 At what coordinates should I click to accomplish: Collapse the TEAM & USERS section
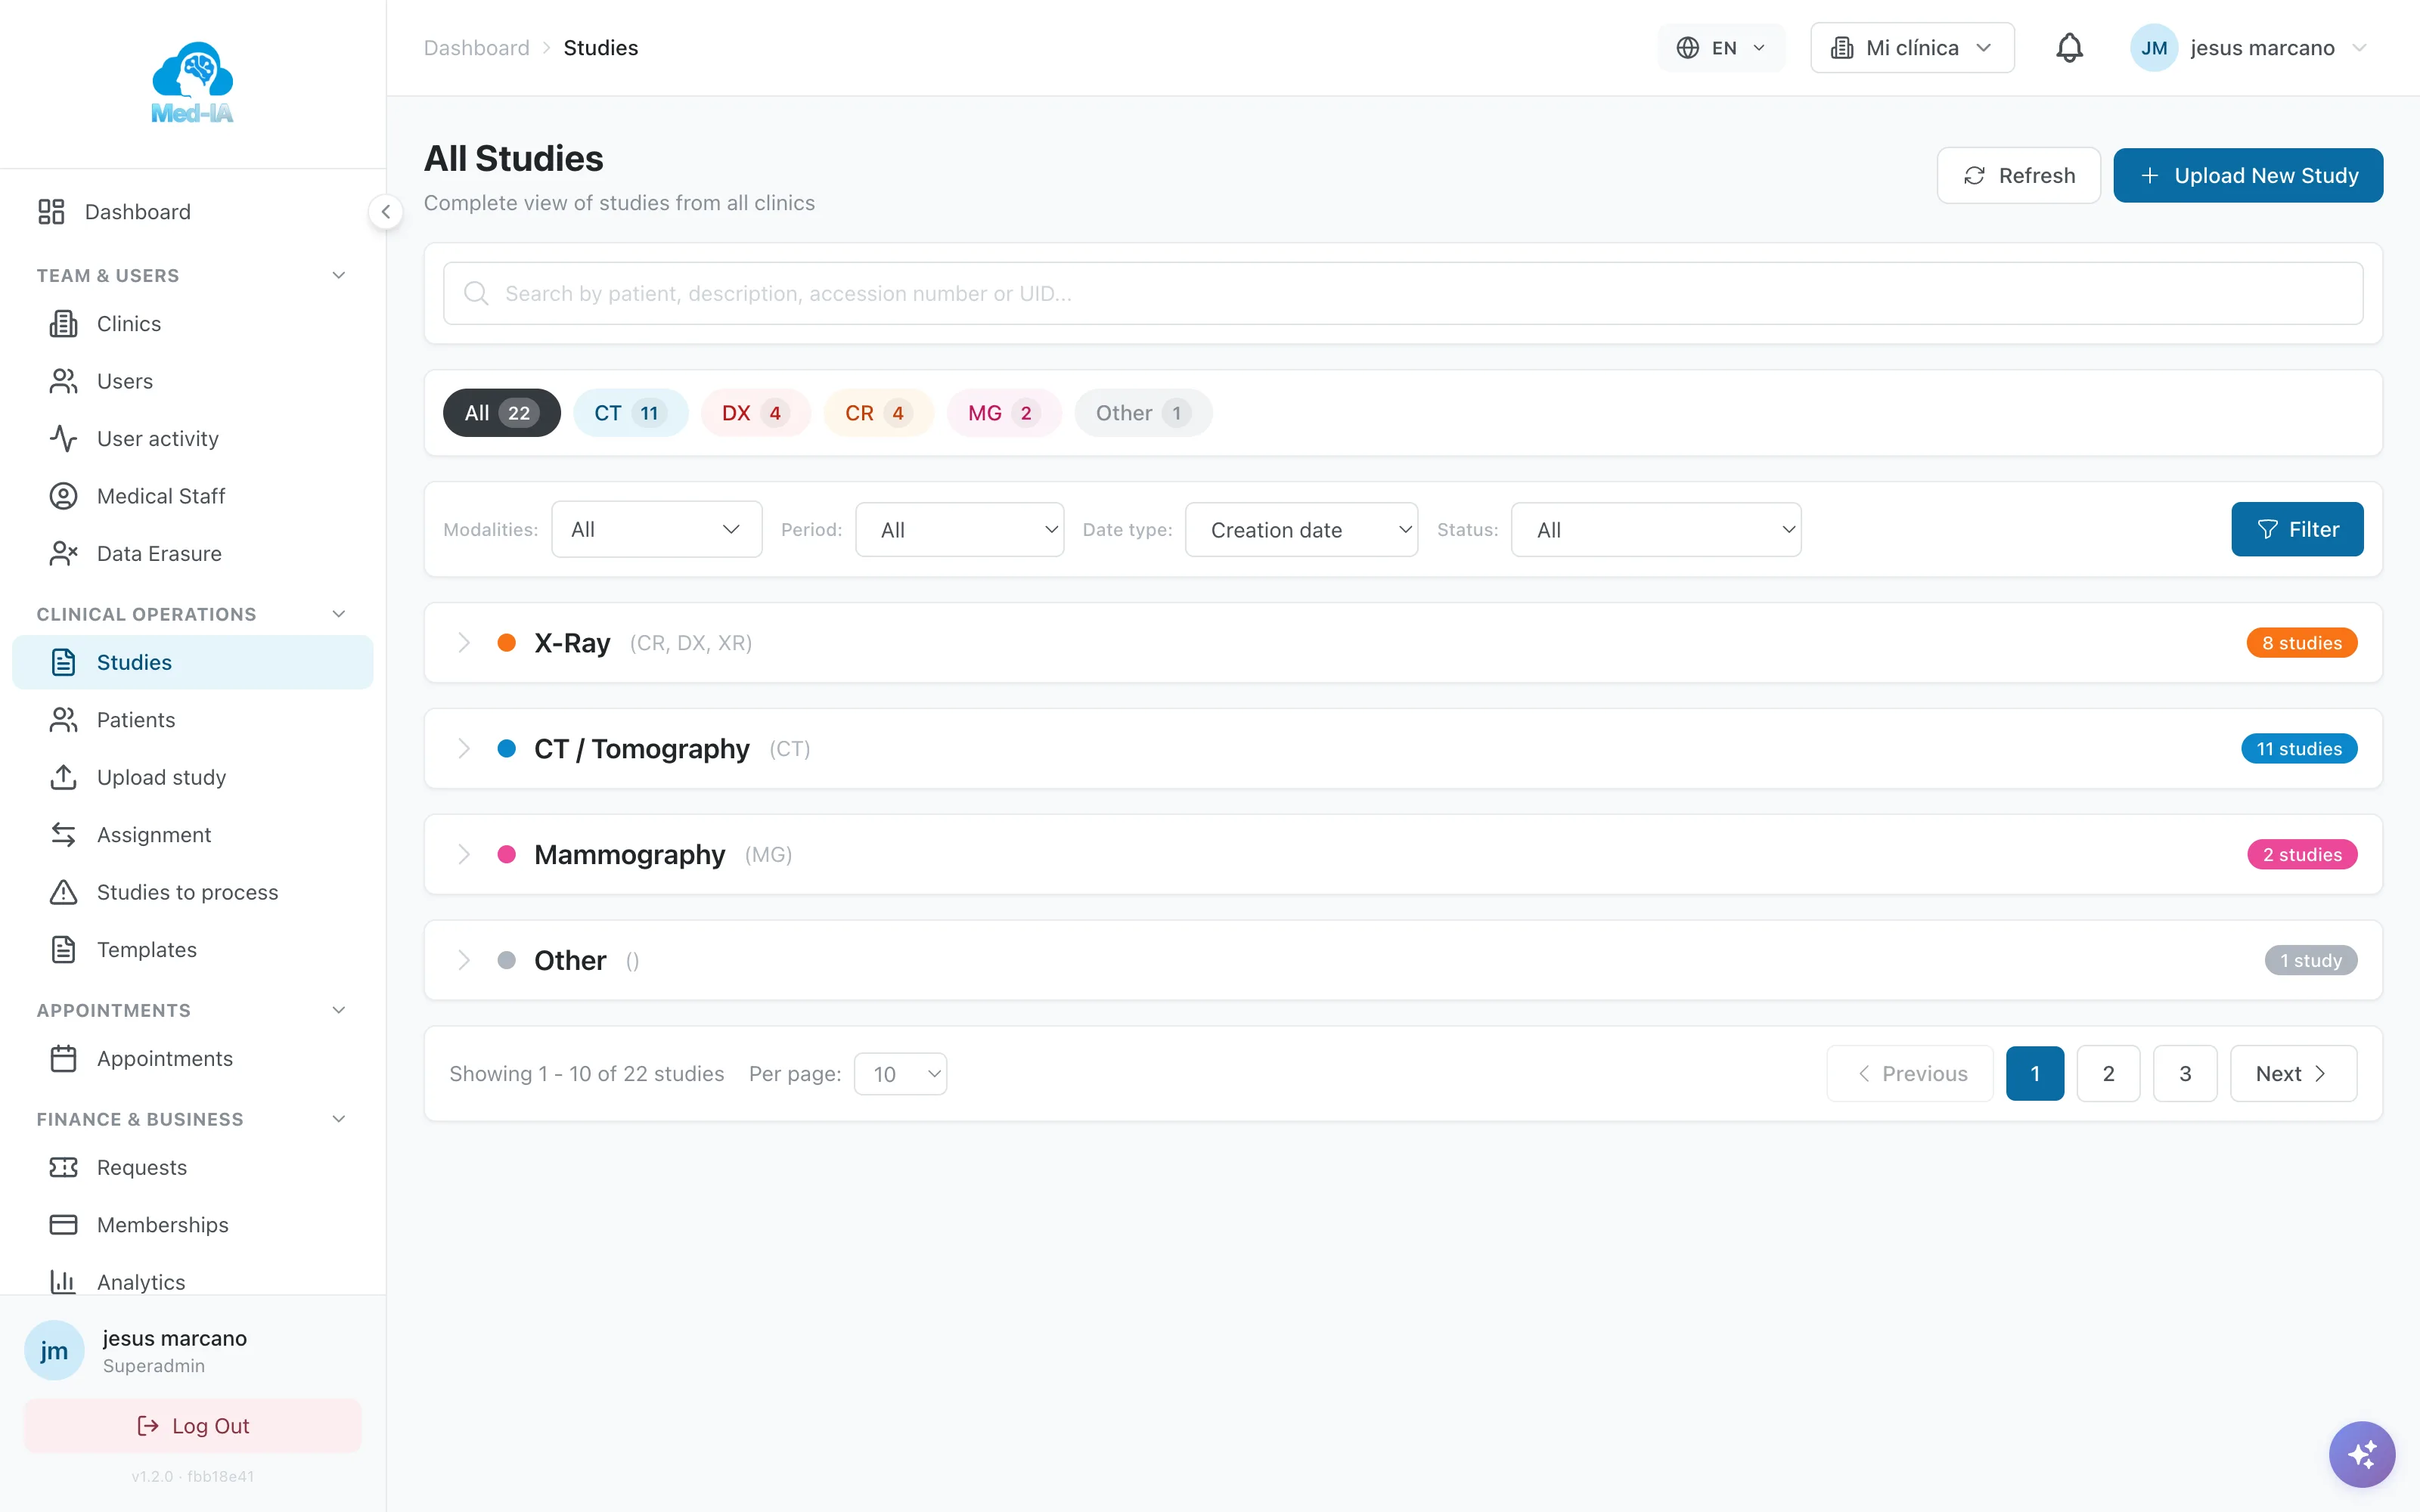pos(339,275)
